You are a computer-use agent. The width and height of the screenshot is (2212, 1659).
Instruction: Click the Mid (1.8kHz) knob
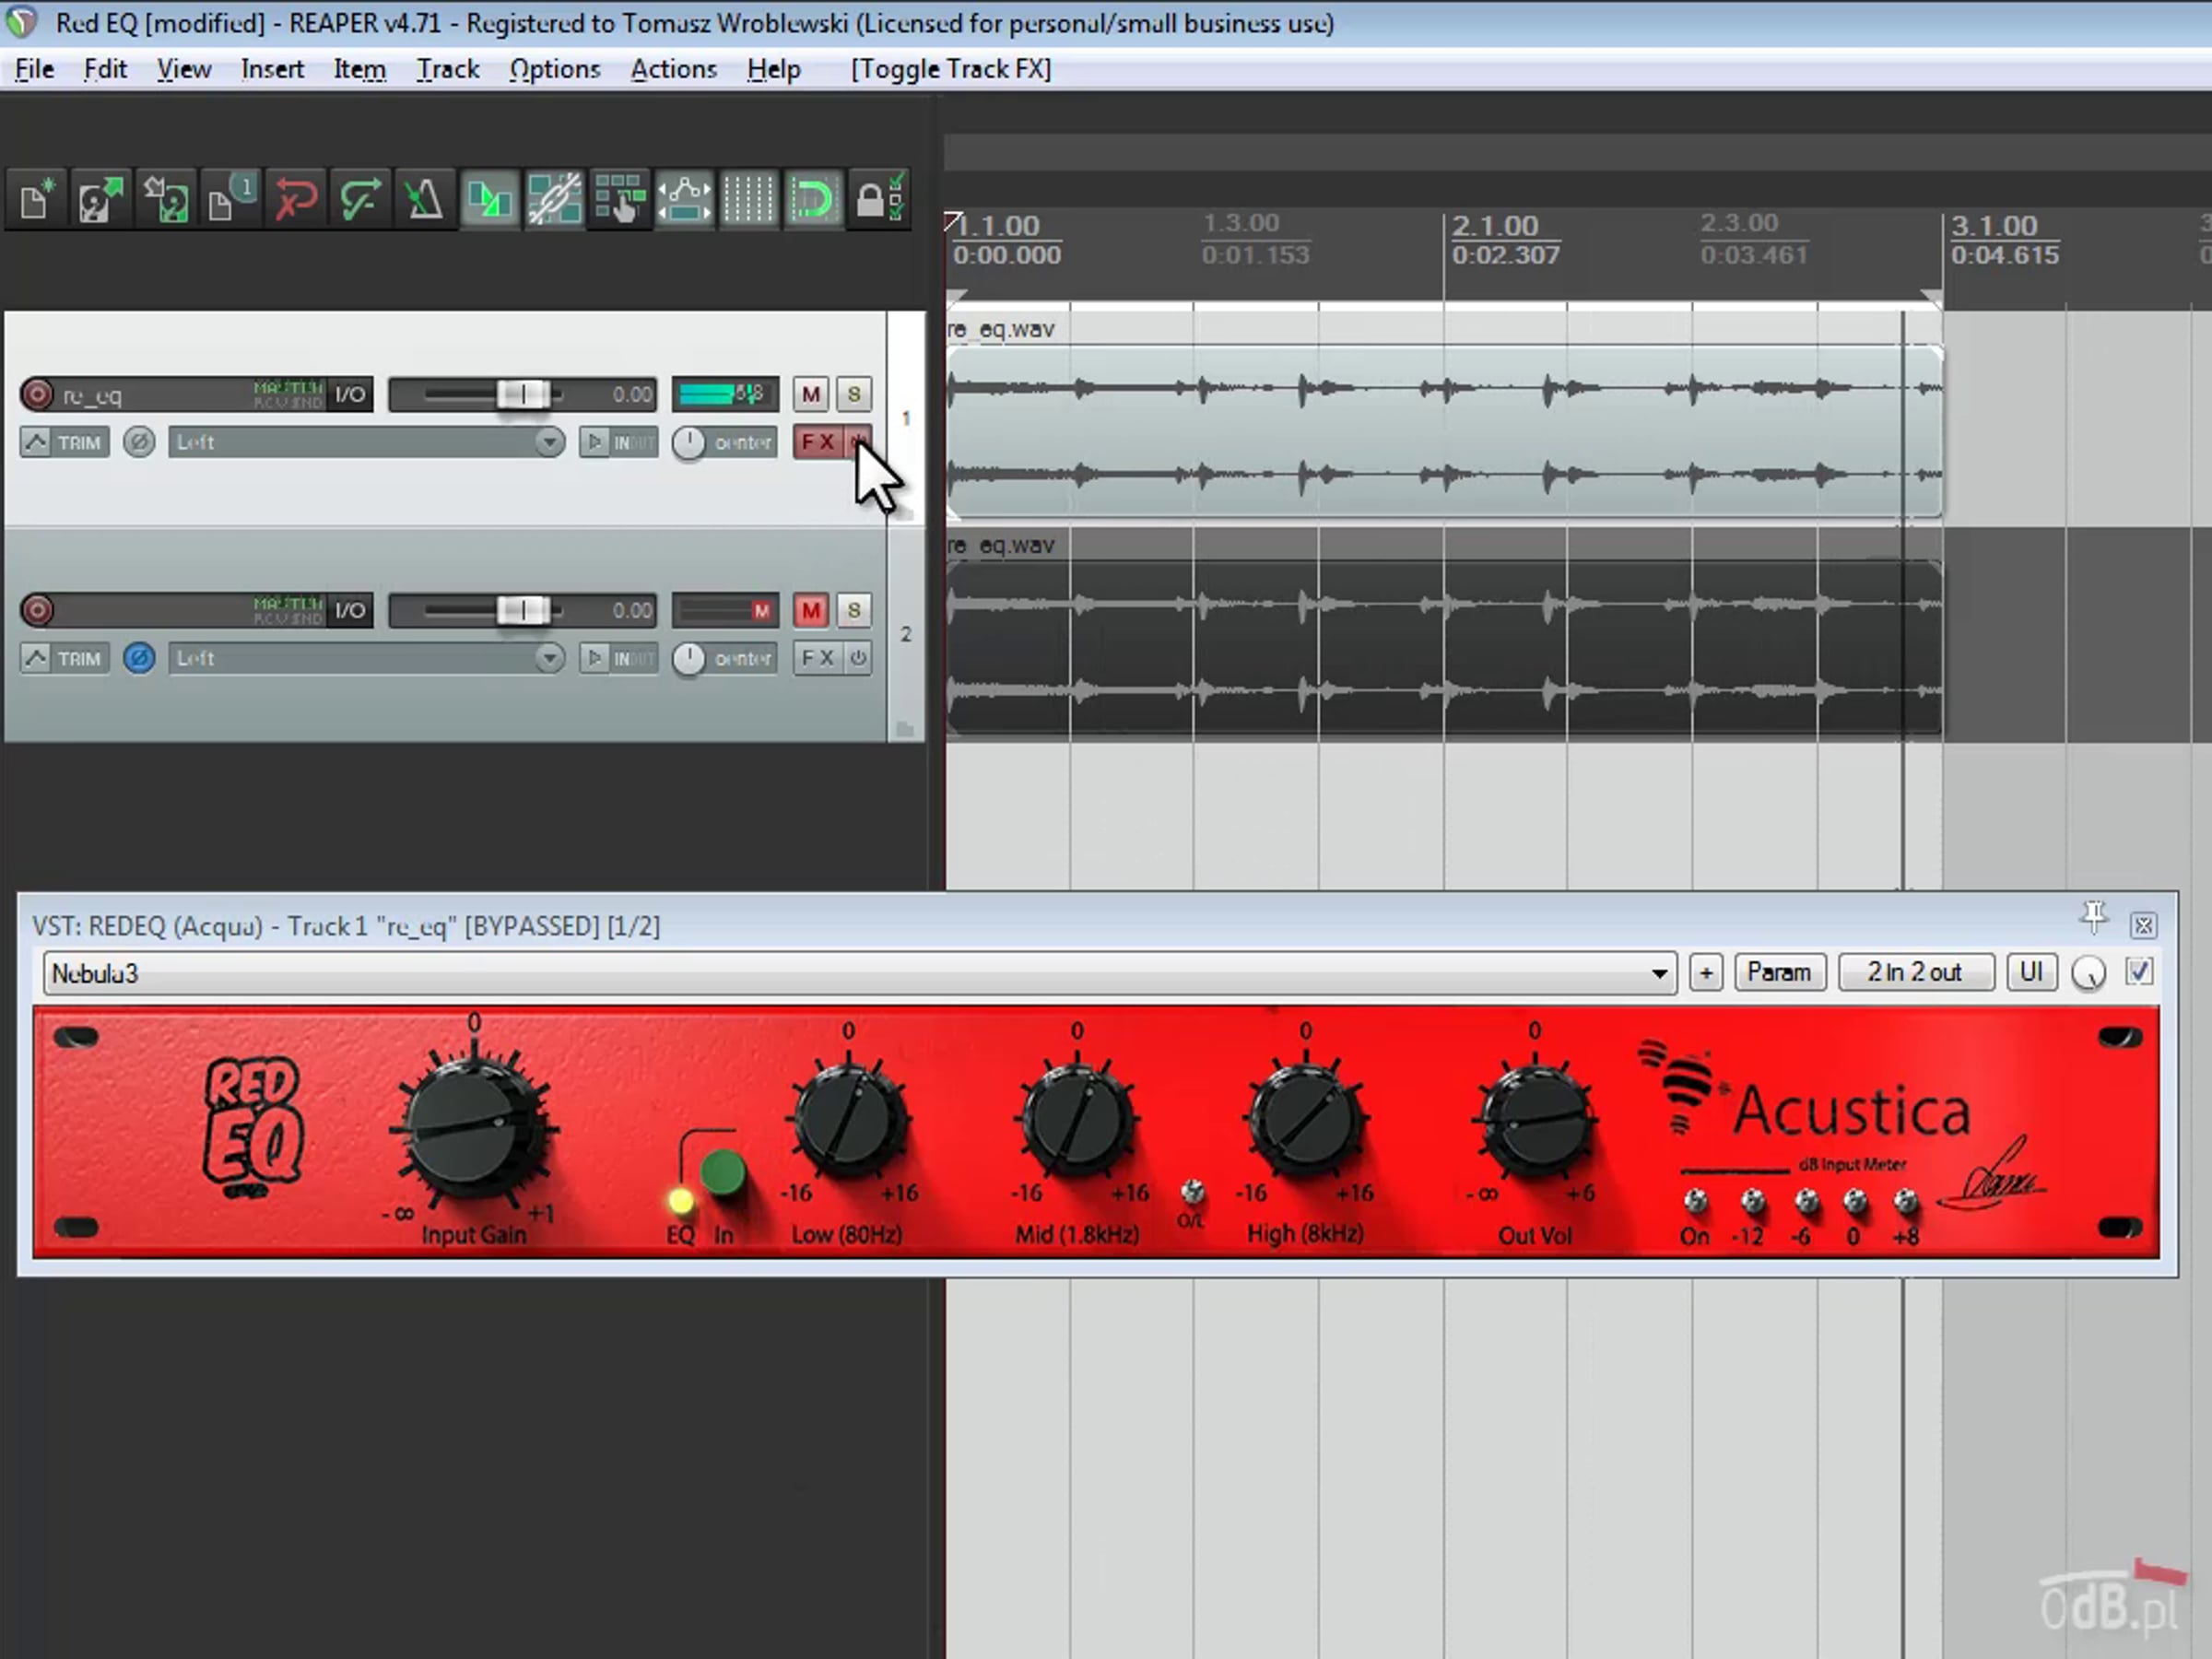pos(1077,1119)
